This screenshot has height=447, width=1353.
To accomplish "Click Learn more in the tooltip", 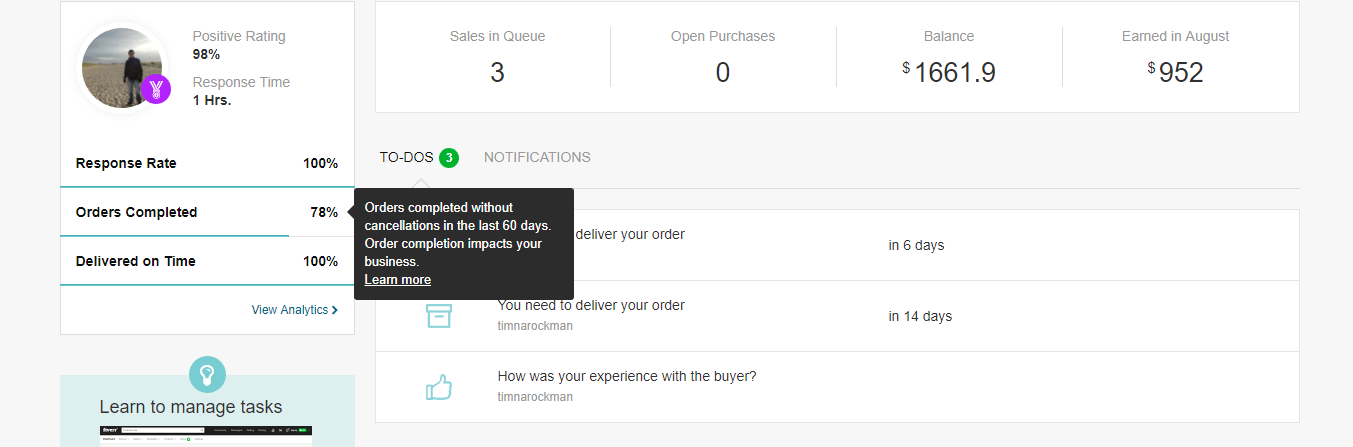I will pyautogui.click(x=397, y=280).
